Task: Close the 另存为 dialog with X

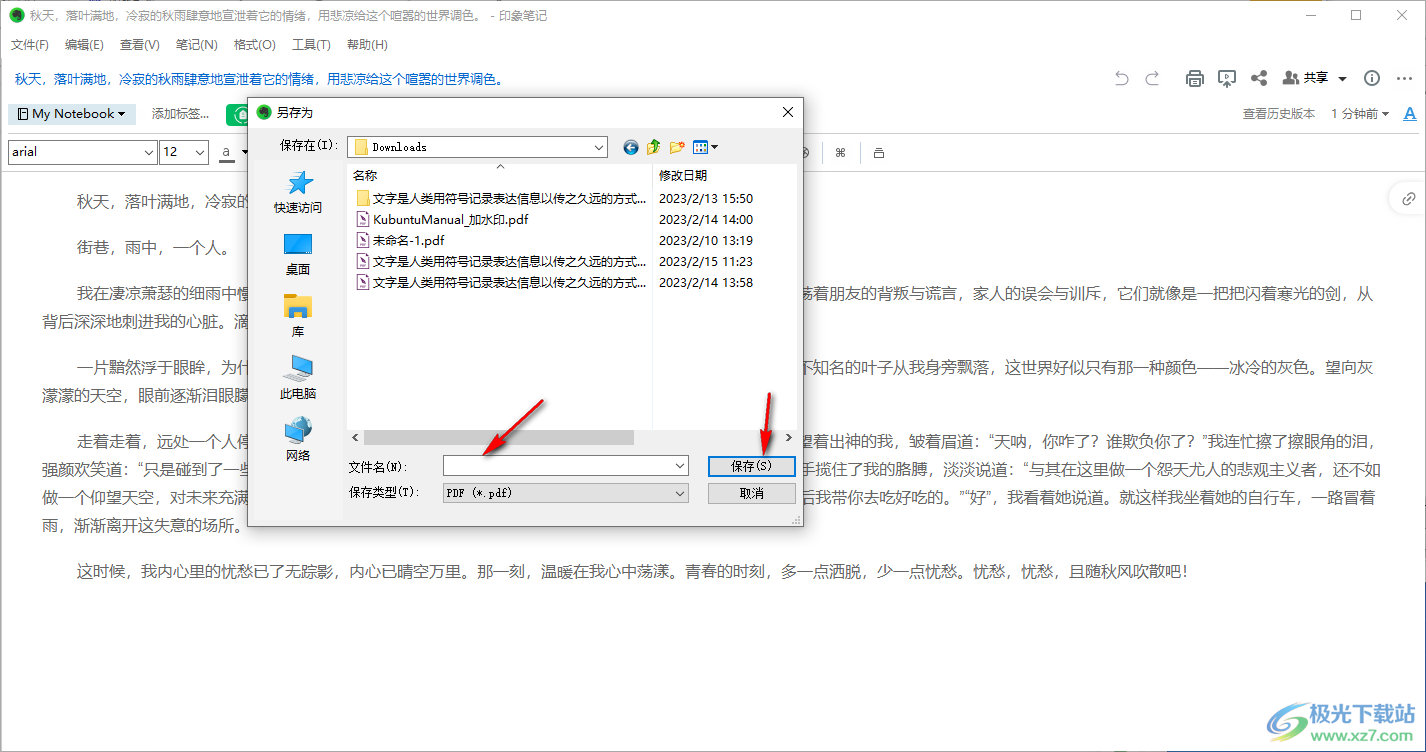Action: click(x=788, y=112)
